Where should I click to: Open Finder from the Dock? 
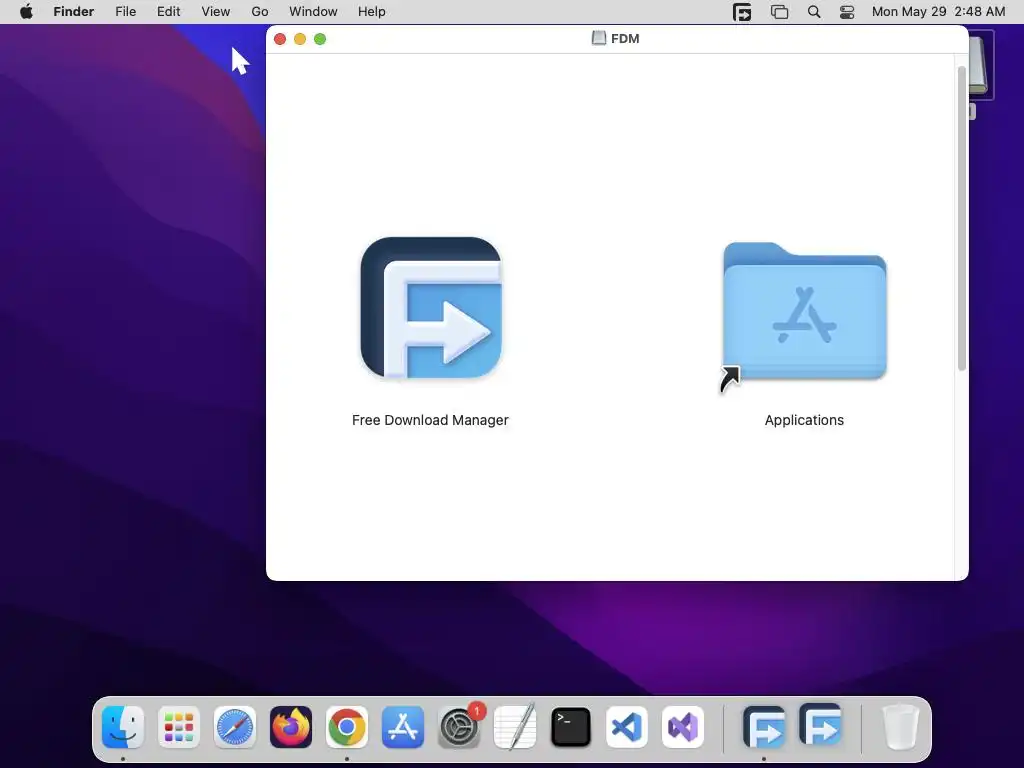click(123, 727)
